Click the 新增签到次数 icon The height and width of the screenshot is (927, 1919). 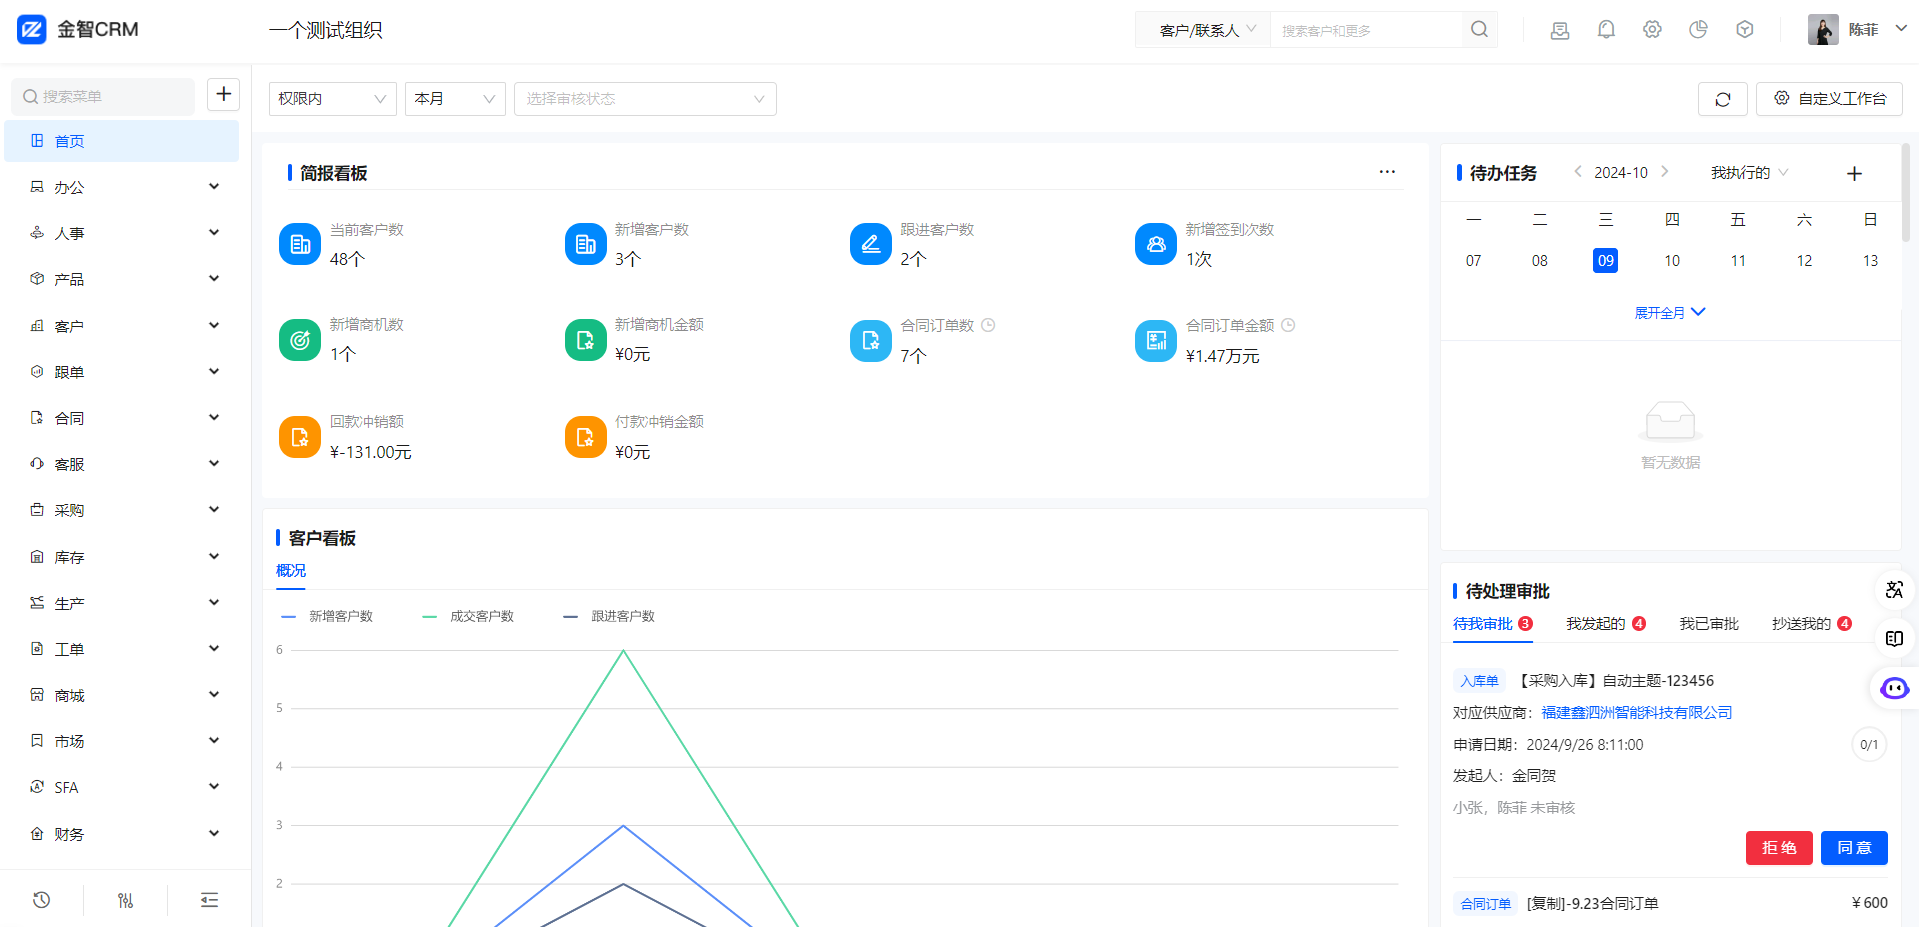coord(1156,244)
